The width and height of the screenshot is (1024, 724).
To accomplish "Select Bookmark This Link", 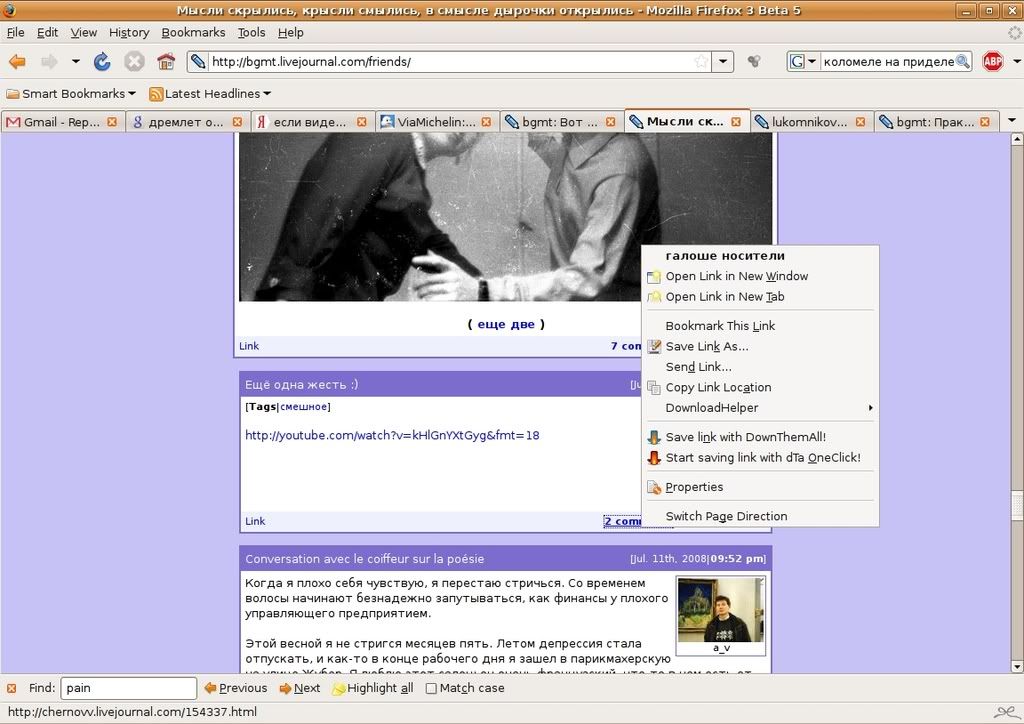I will [760, 326].
